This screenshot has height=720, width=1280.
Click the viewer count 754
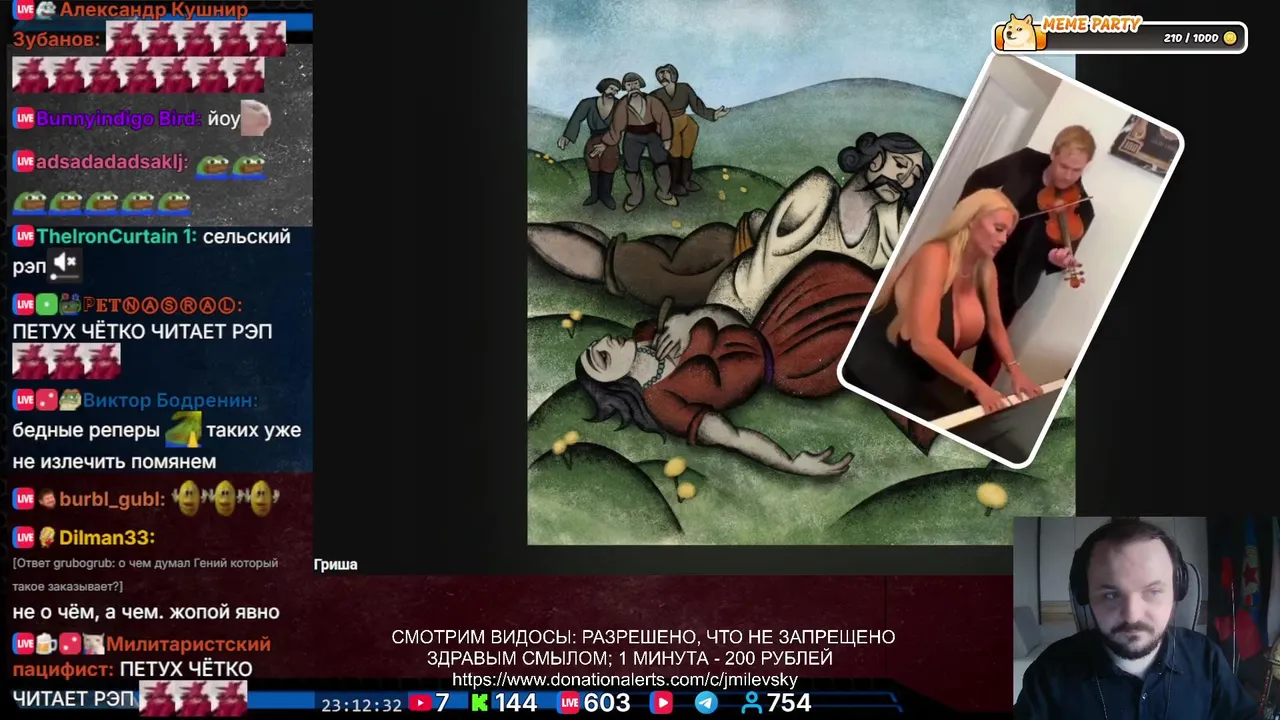pyautogui.click(x=789, y=703)
